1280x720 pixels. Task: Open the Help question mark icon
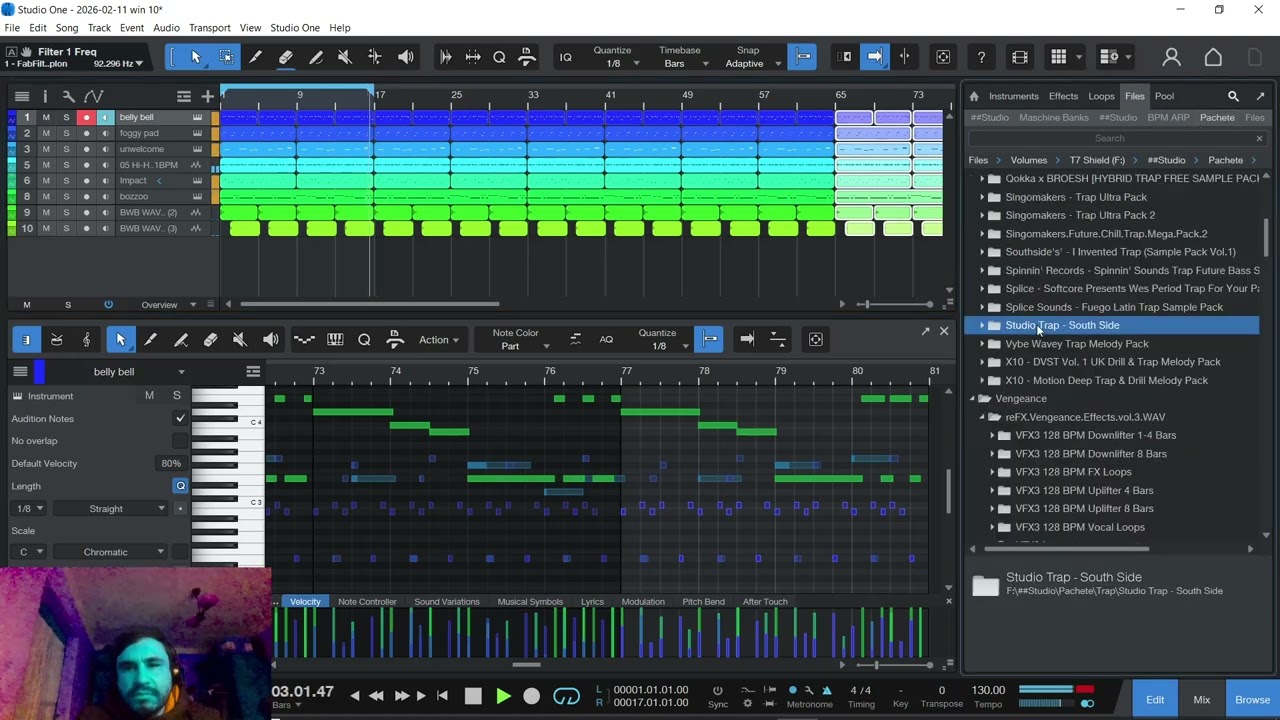point(981,57)
